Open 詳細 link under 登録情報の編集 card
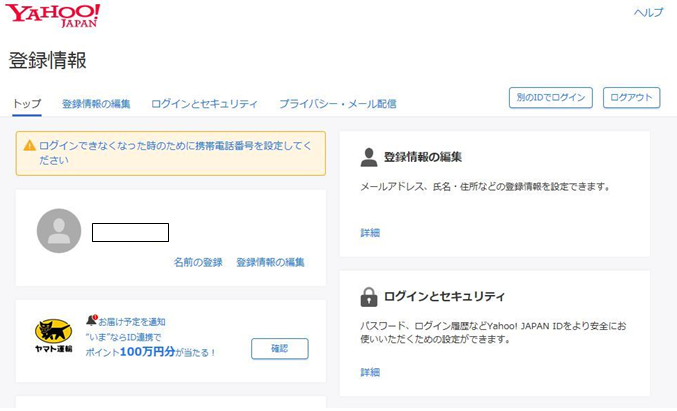This screenshot has width=677, height=411. point(370,233)
